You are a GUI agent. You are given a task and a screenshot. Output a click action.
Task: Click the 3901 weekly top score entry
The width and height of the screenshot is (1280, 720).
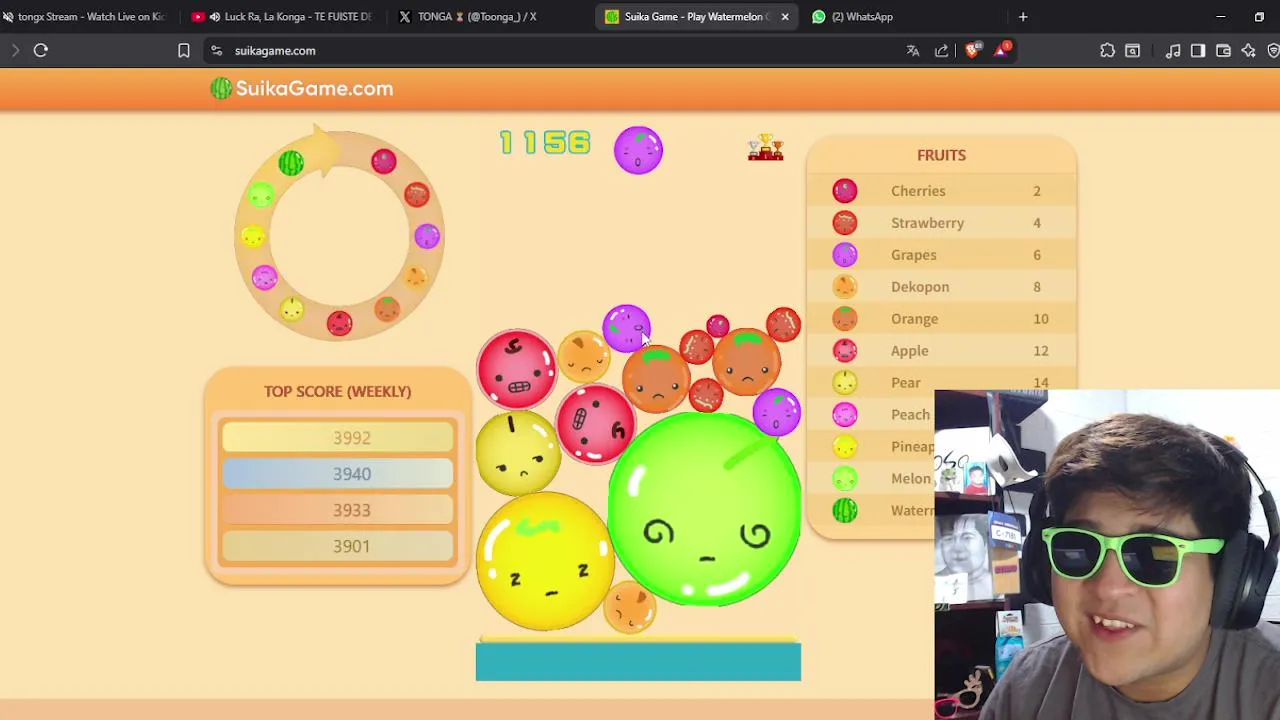338,546
